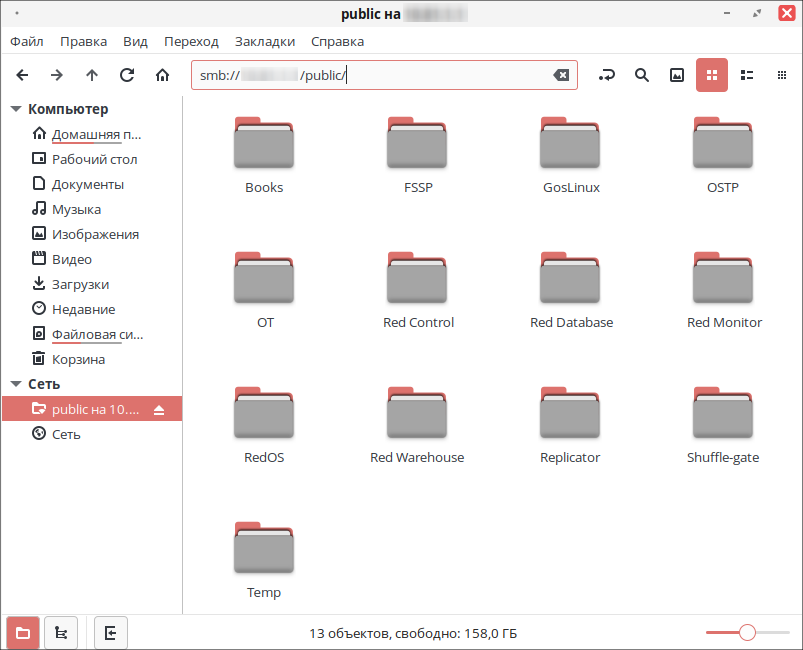Screen dimensions: 803x650
Task: Open Недавние in the sidebar
Action: (x=92, y=309)
